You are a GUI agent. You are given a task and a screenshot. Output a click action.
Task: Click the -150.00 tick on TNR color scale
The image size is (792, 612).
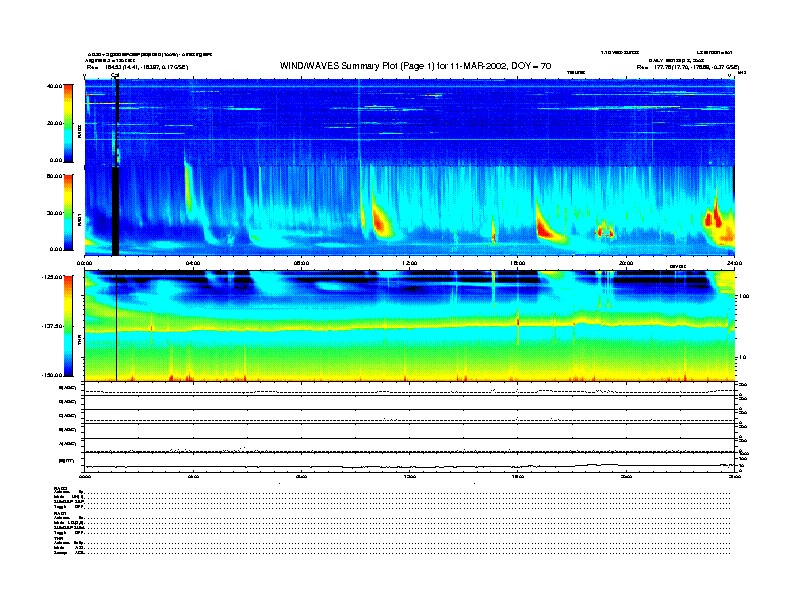[x=53, y=375]
